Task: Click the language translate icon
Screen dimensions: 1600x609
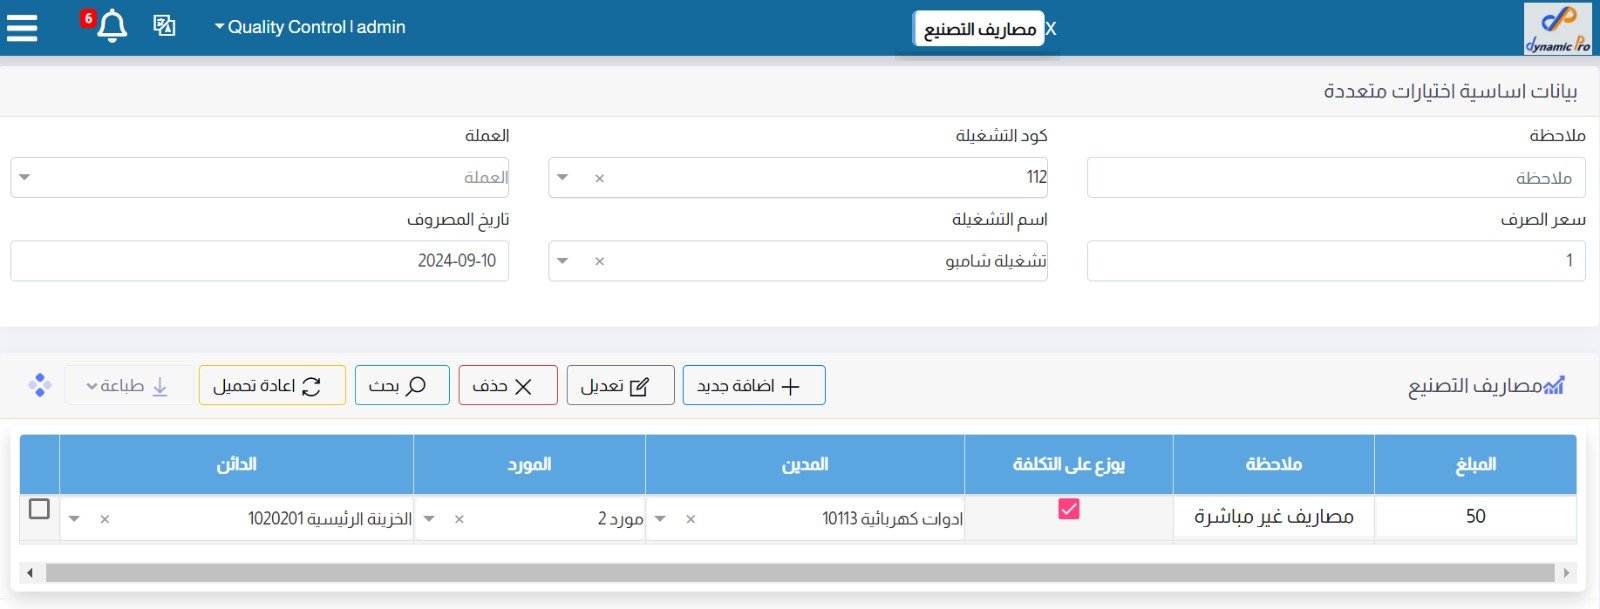Action: pos(164,26)
